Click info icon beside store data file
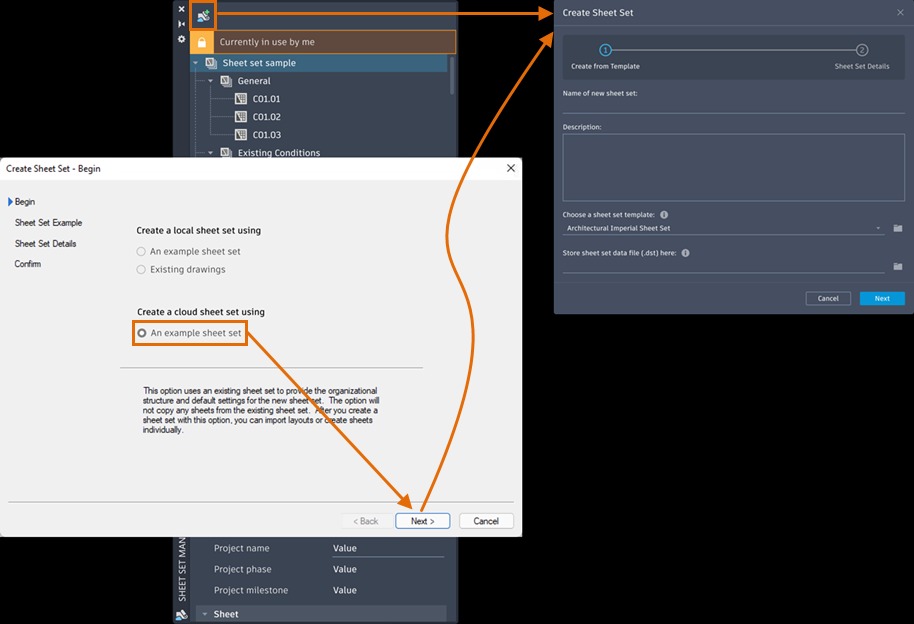 coord(686,253)
